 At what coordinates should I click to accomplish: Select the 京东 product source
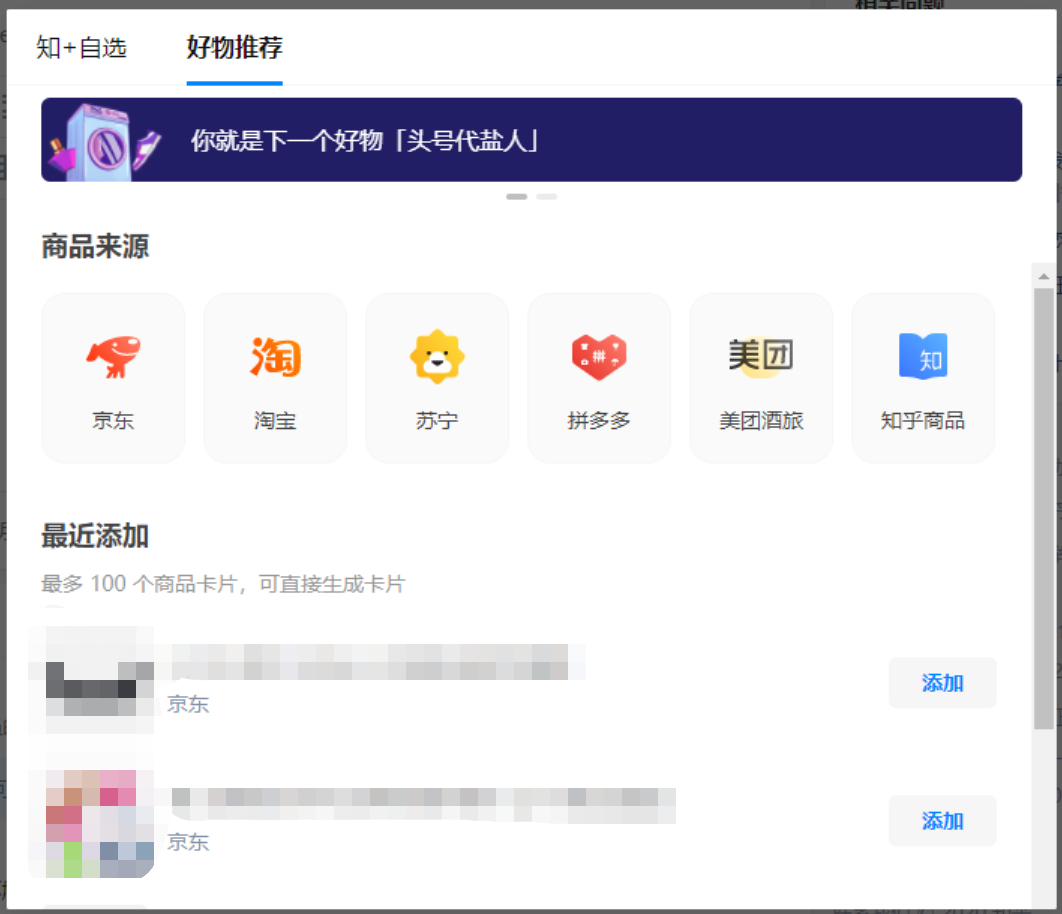pos(113,378)
